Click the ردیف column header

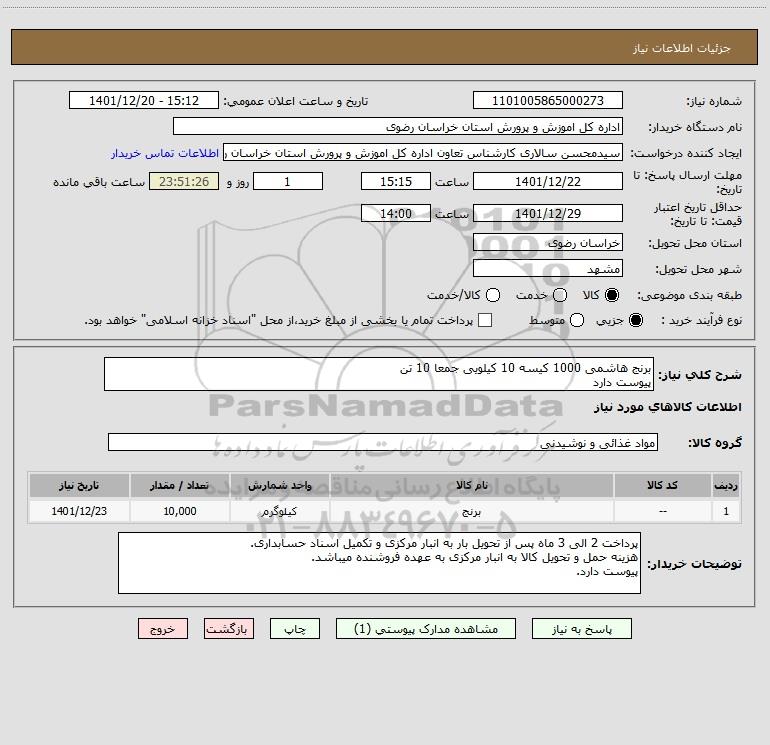(x=726, y=486)
